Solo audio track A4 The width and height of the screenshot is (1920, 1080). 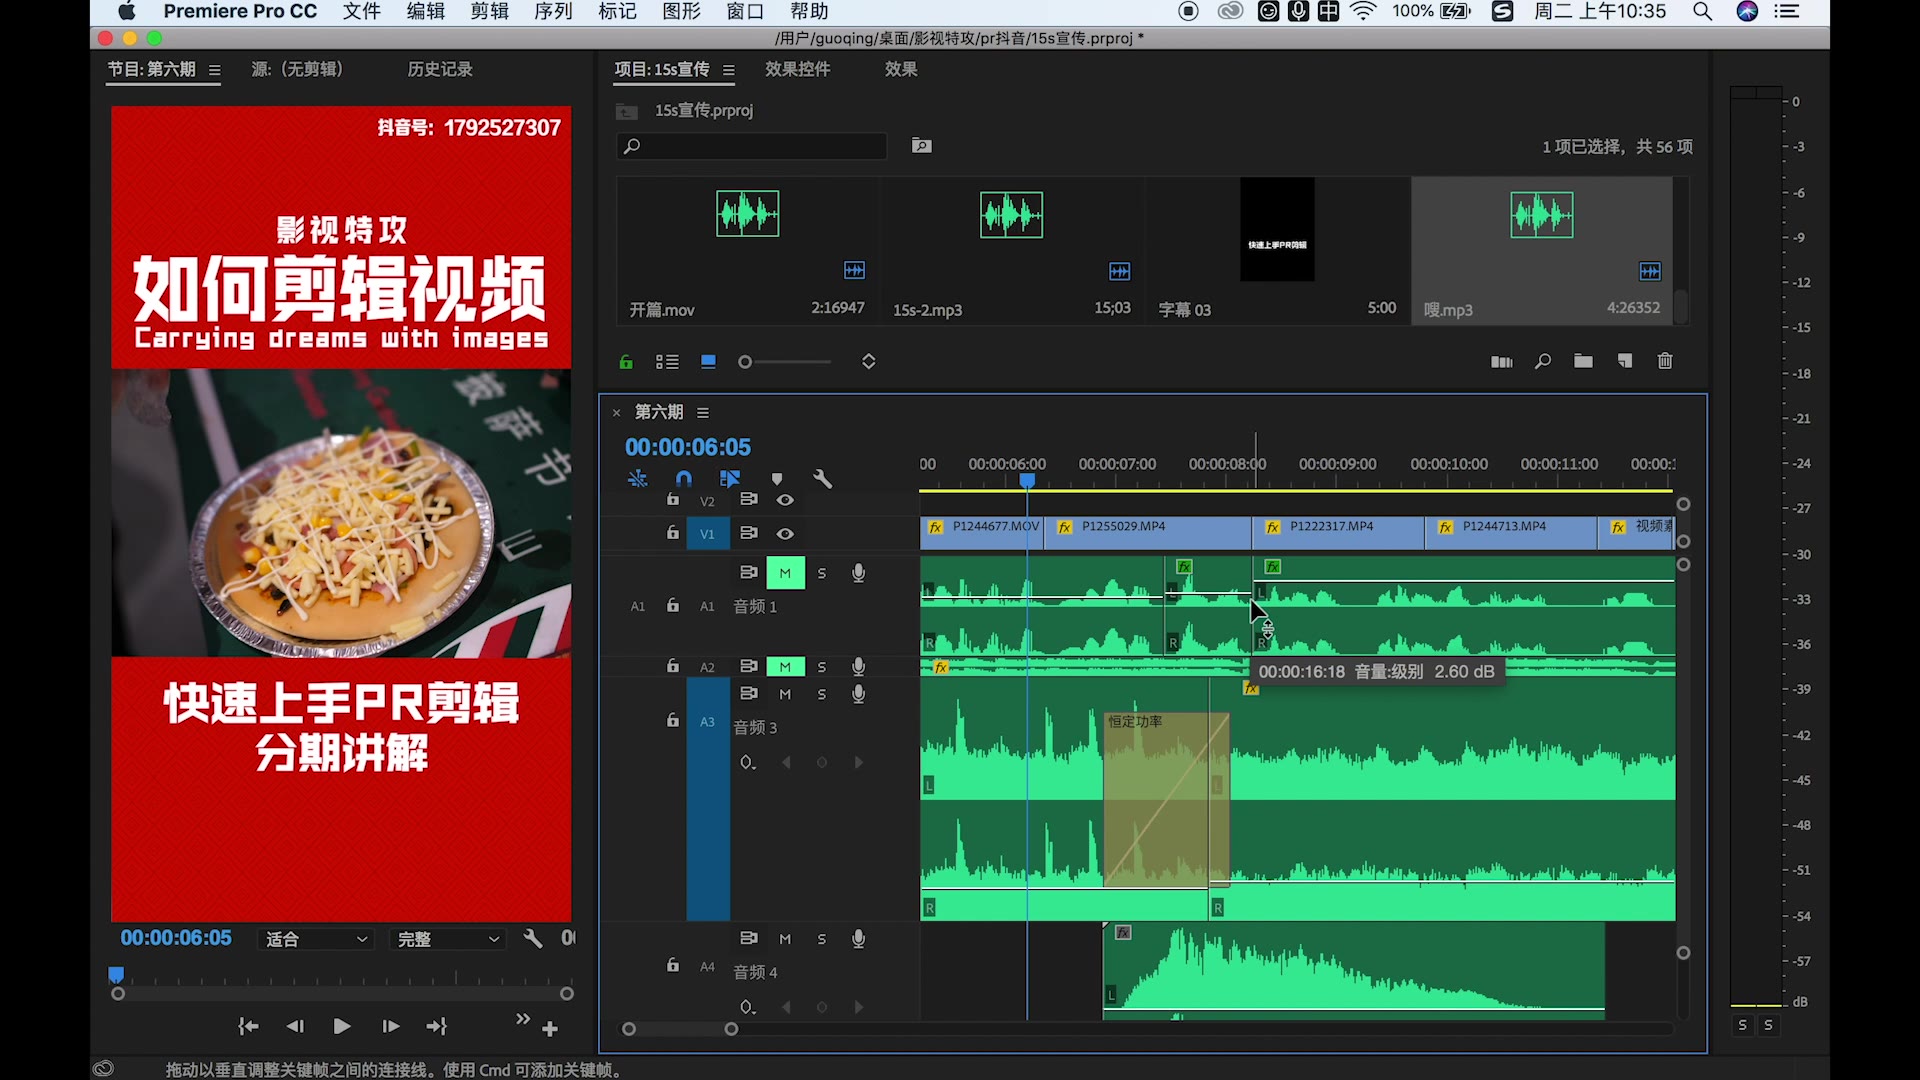(822, 939)
